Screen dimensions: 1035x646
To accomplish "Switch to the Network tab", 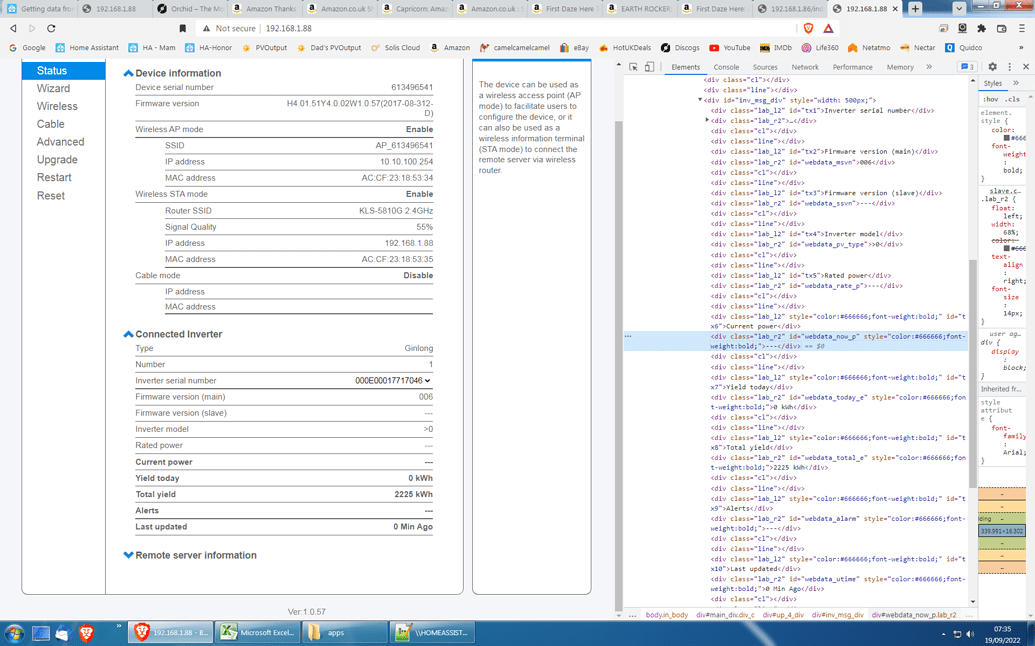I will [806, 67].
